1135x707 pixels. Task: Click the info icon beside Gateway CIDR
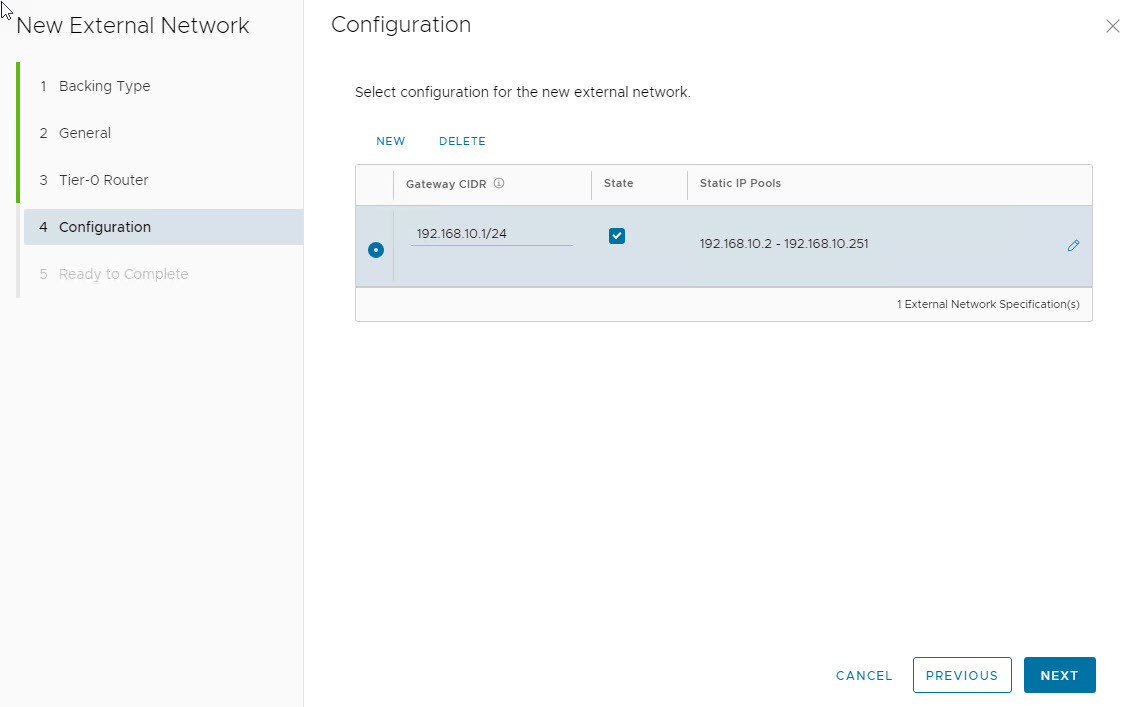coord(499,184)
